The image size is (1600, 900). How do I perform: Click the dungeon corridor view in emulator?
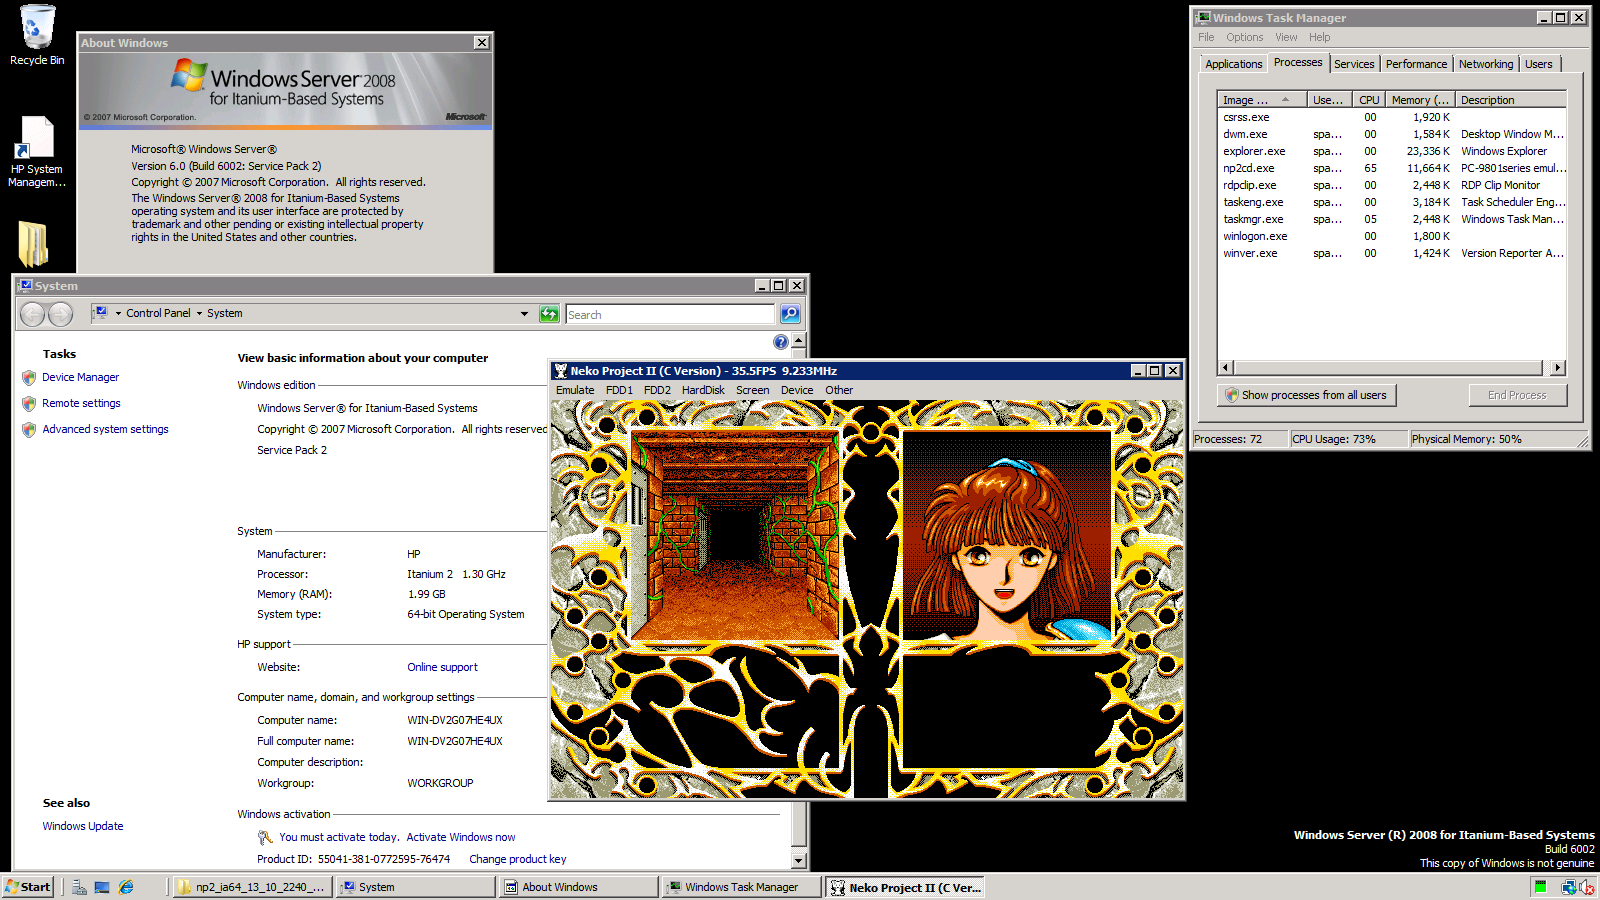point(735,536)
